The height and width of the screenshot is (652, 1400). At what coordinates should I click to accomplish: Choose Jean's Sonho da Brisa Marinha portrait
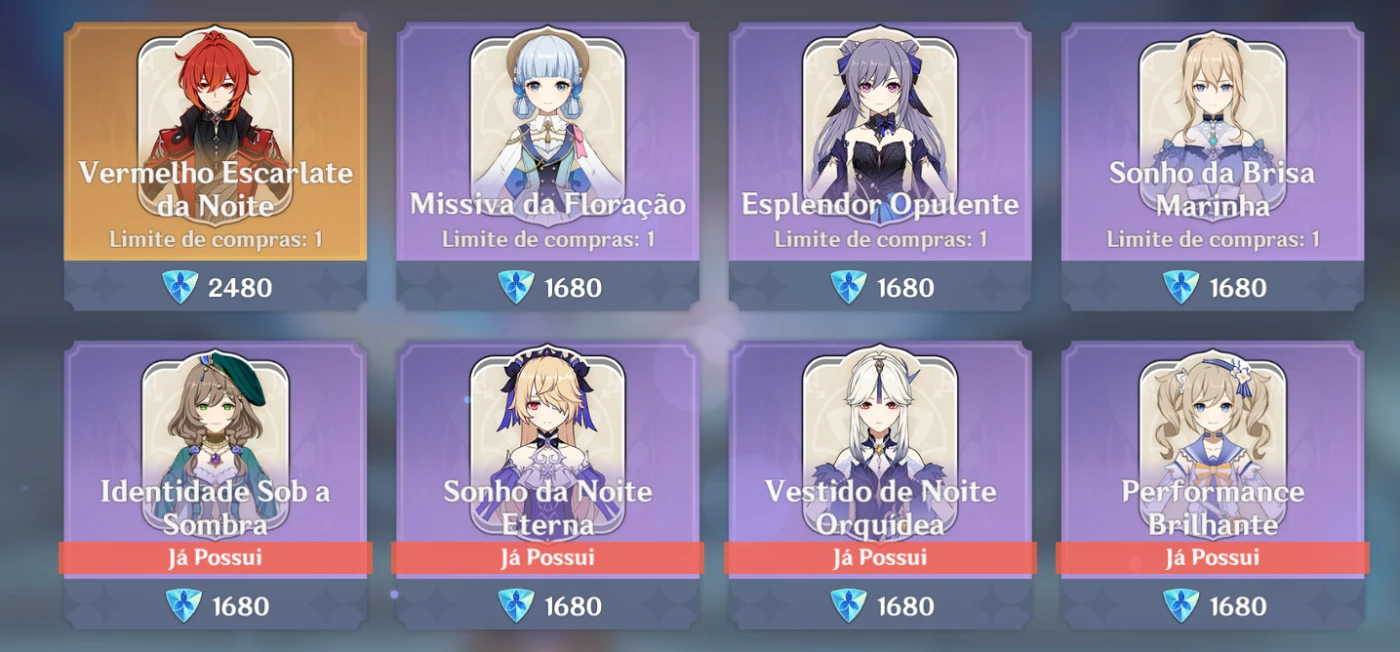(x=1212, y=128)
